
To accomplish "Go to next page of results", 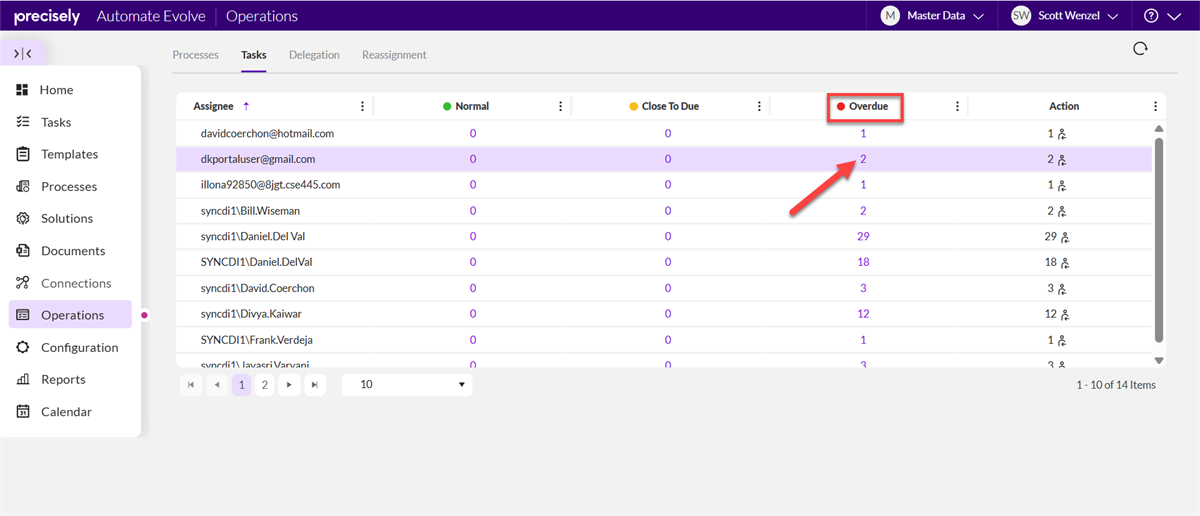I will [x=289, y=384].
